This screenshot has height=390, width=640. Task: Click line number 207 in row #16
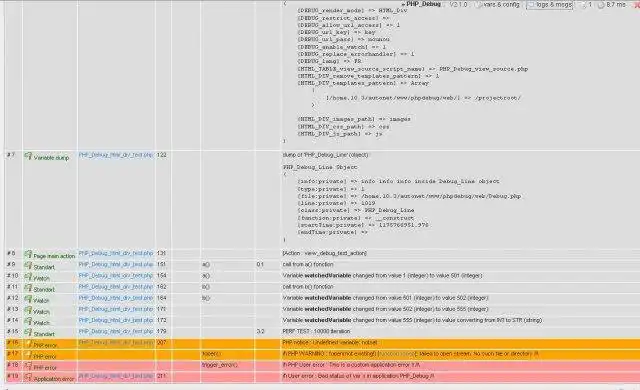[162, 343]
